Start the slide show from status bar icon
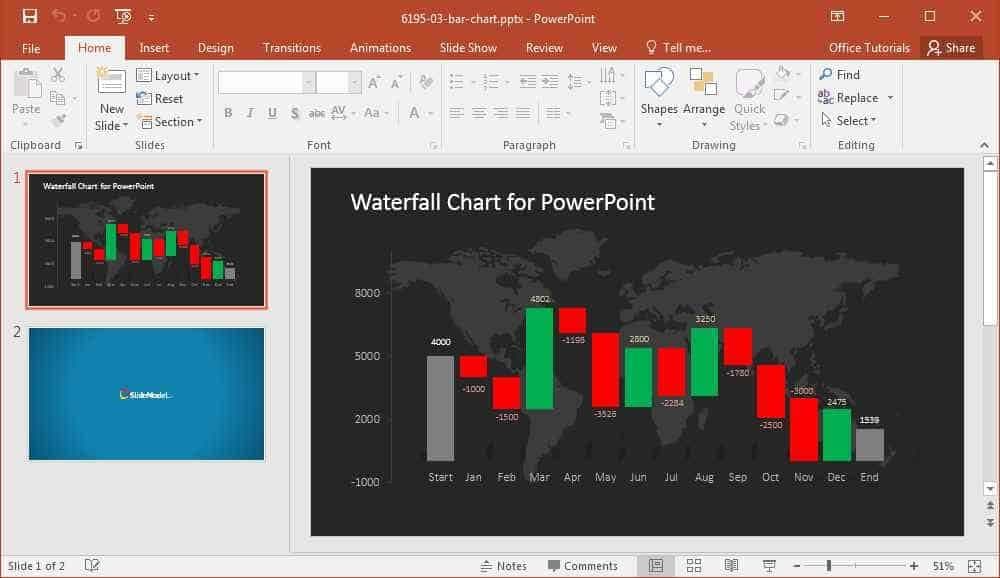This screenshot has width=1000, height=578. point(769,565)
